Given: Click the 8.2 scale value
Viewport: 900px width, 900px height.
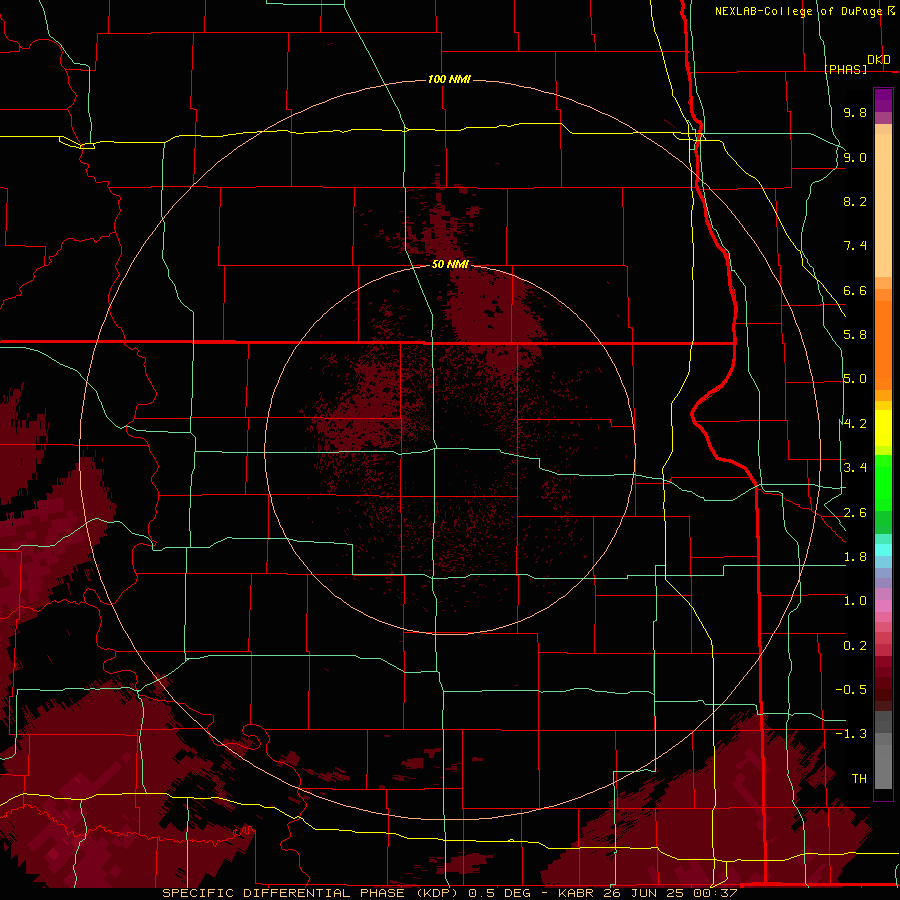Looking at the screenshot, I should pos(855,201).
